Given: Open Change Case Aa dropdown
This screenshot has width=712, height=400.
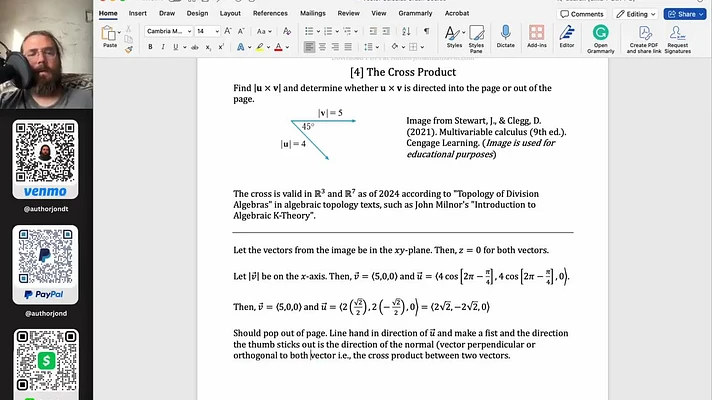Looking at the screenshot, I should tap(264, 31).
